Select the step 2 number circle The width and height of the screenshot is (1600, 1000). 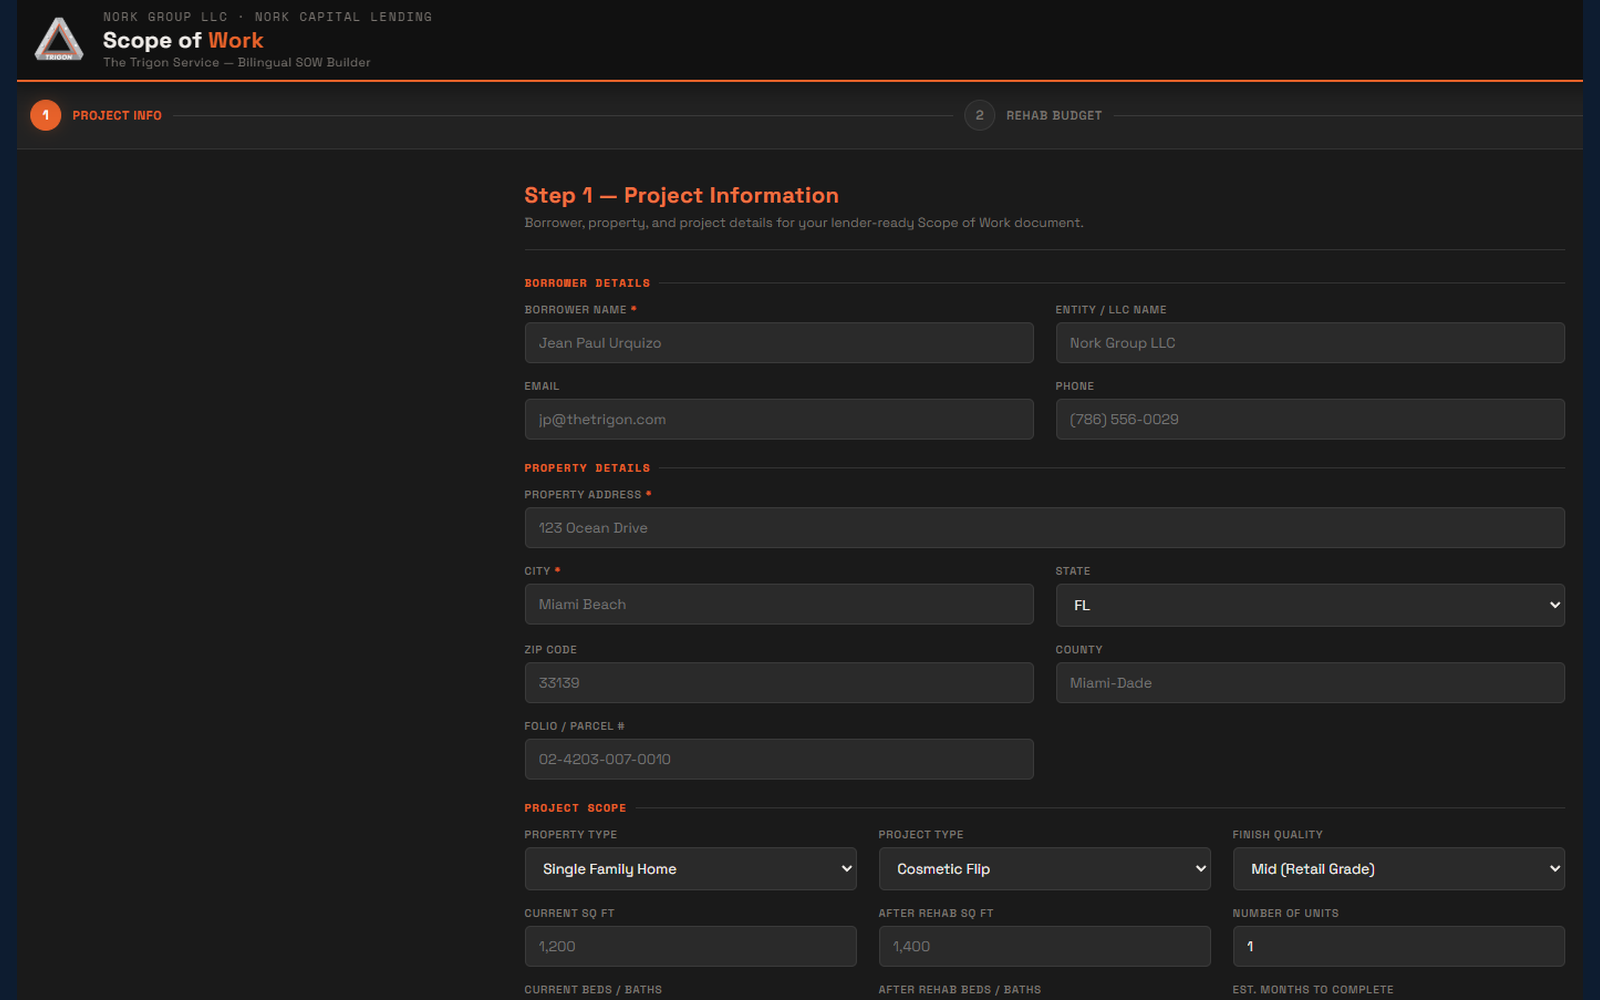(x=980, y=116)
